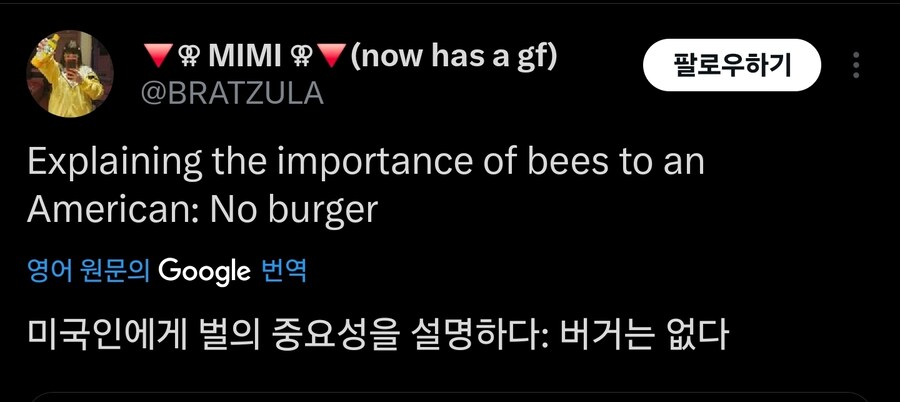The height and width of the screenshot is (402, 900).
Task: Open the three-dot more options menu
Action: [856, 66]
